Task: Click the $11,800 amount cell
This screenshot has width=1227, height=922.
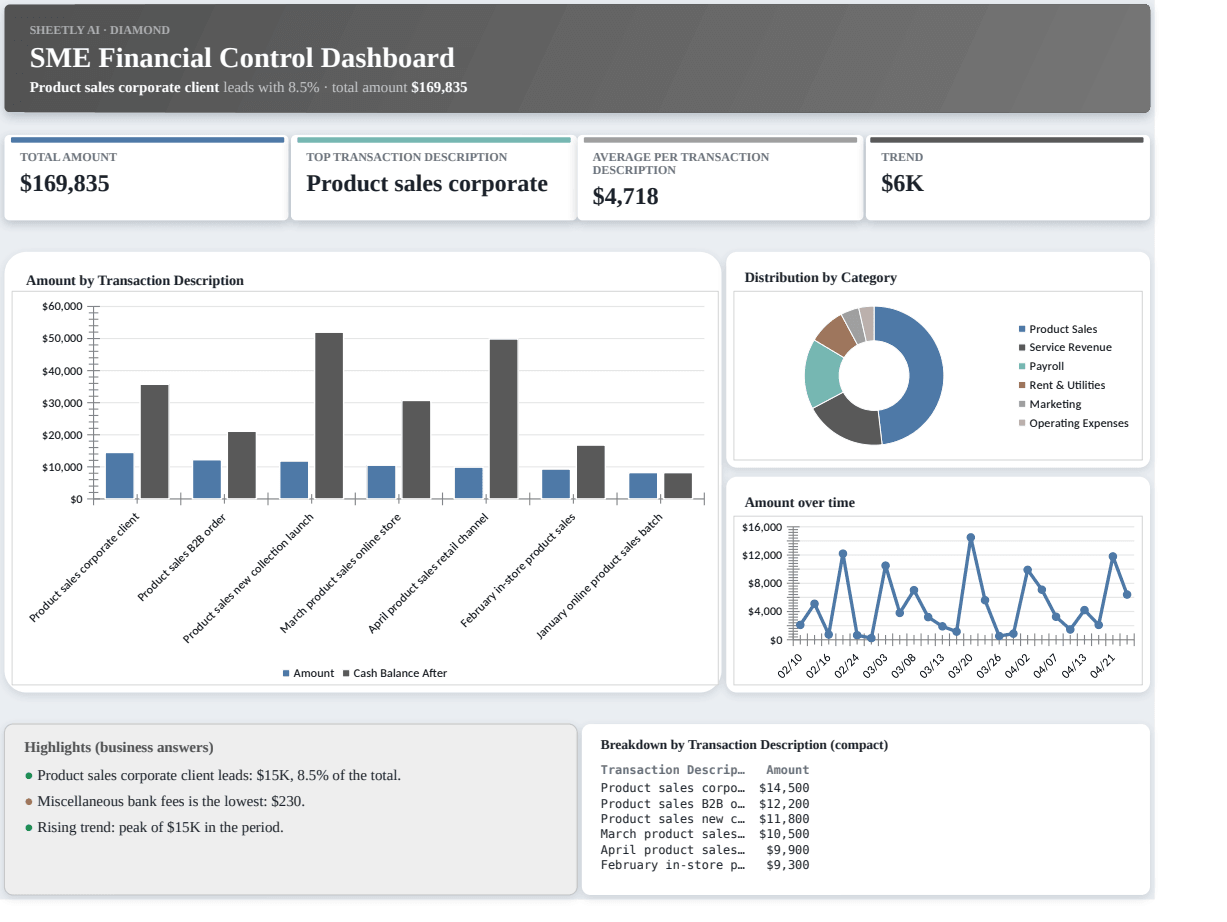Action: coord(784,819)
